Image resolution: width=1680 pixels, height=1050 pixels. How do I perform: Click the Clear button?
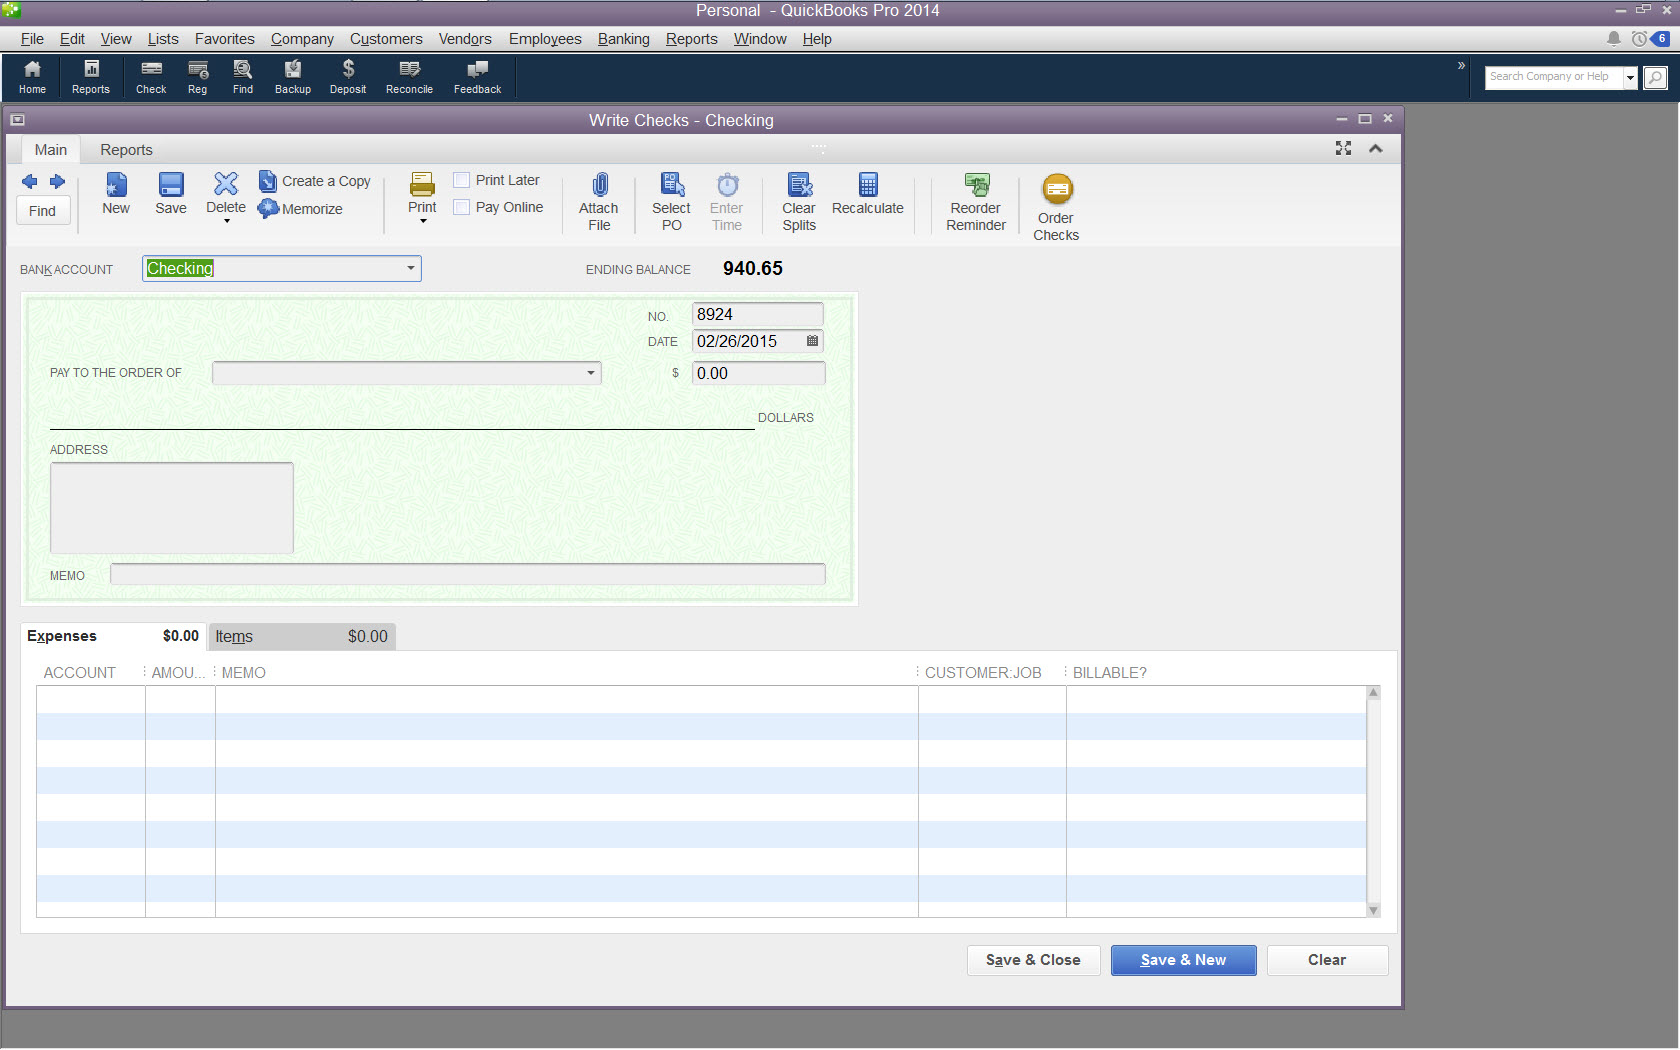1327,960
